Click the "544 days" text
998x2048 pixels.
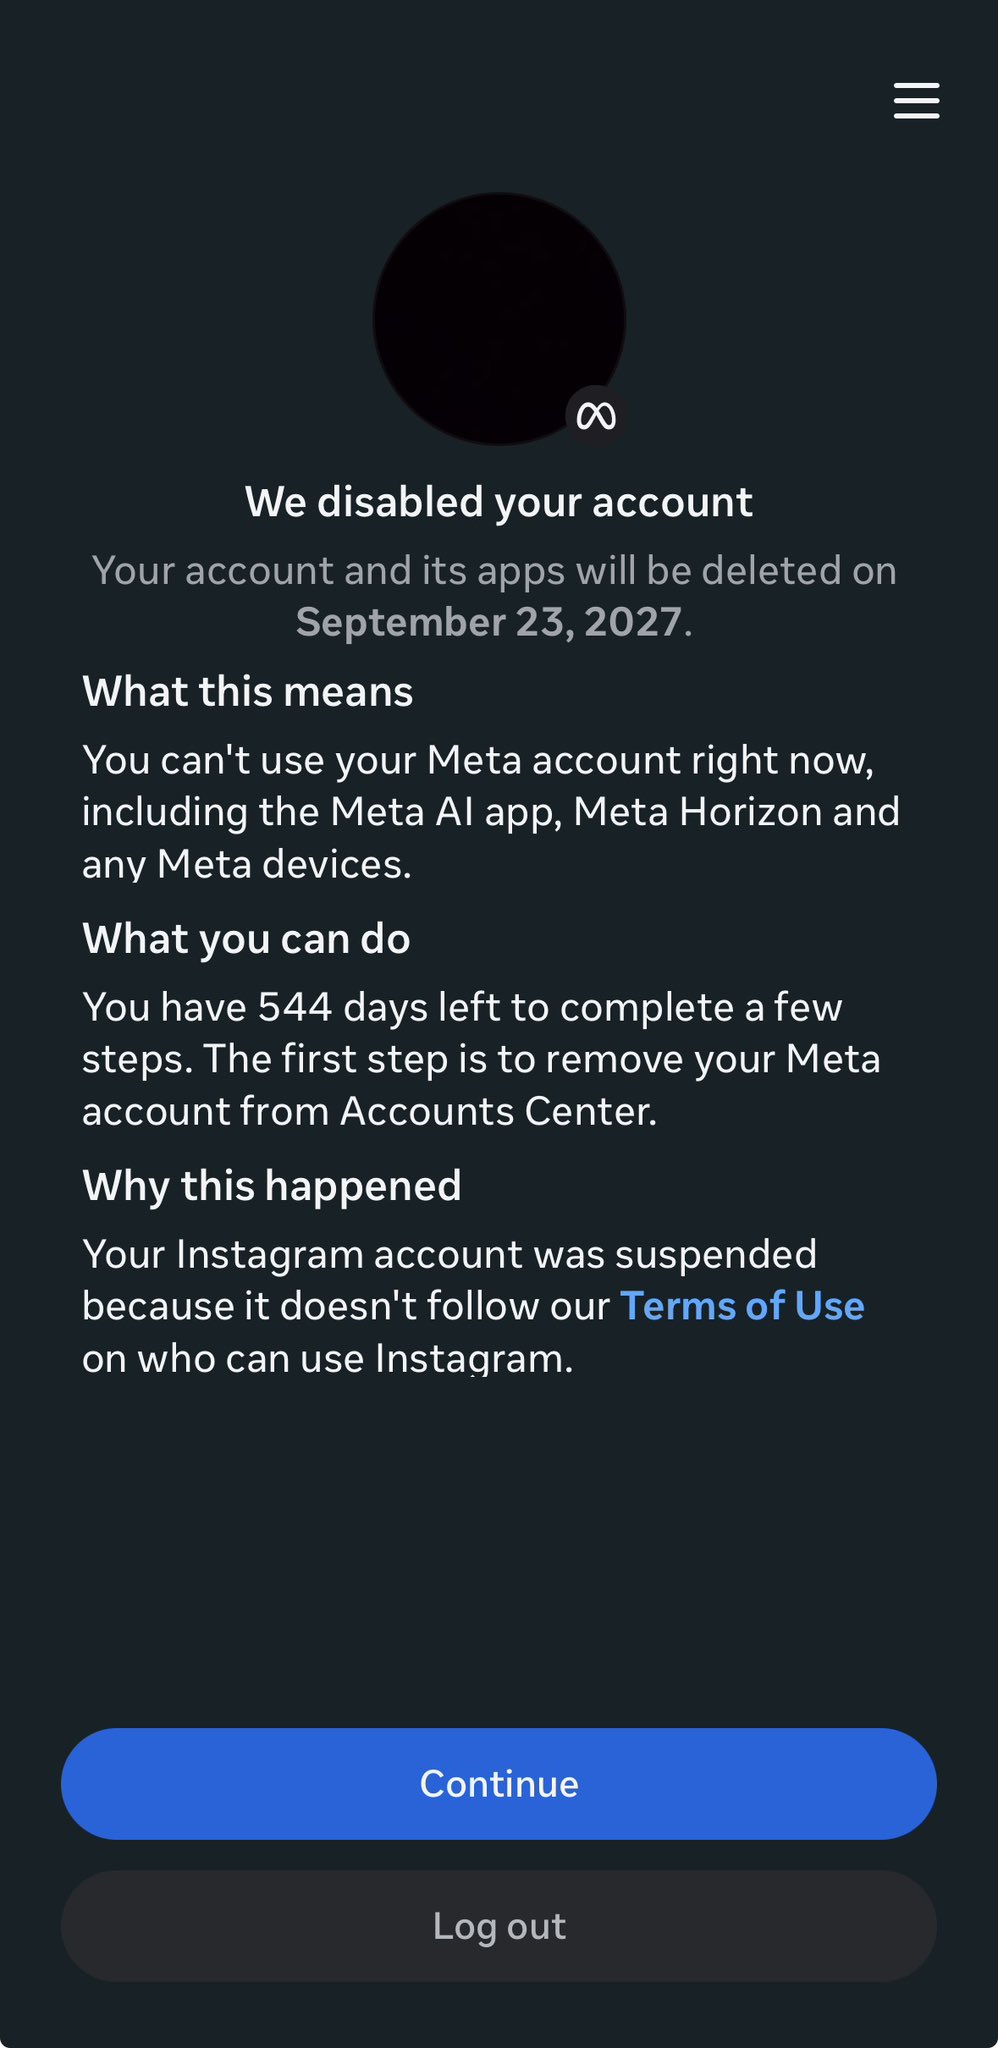(x=295, y=1007)
